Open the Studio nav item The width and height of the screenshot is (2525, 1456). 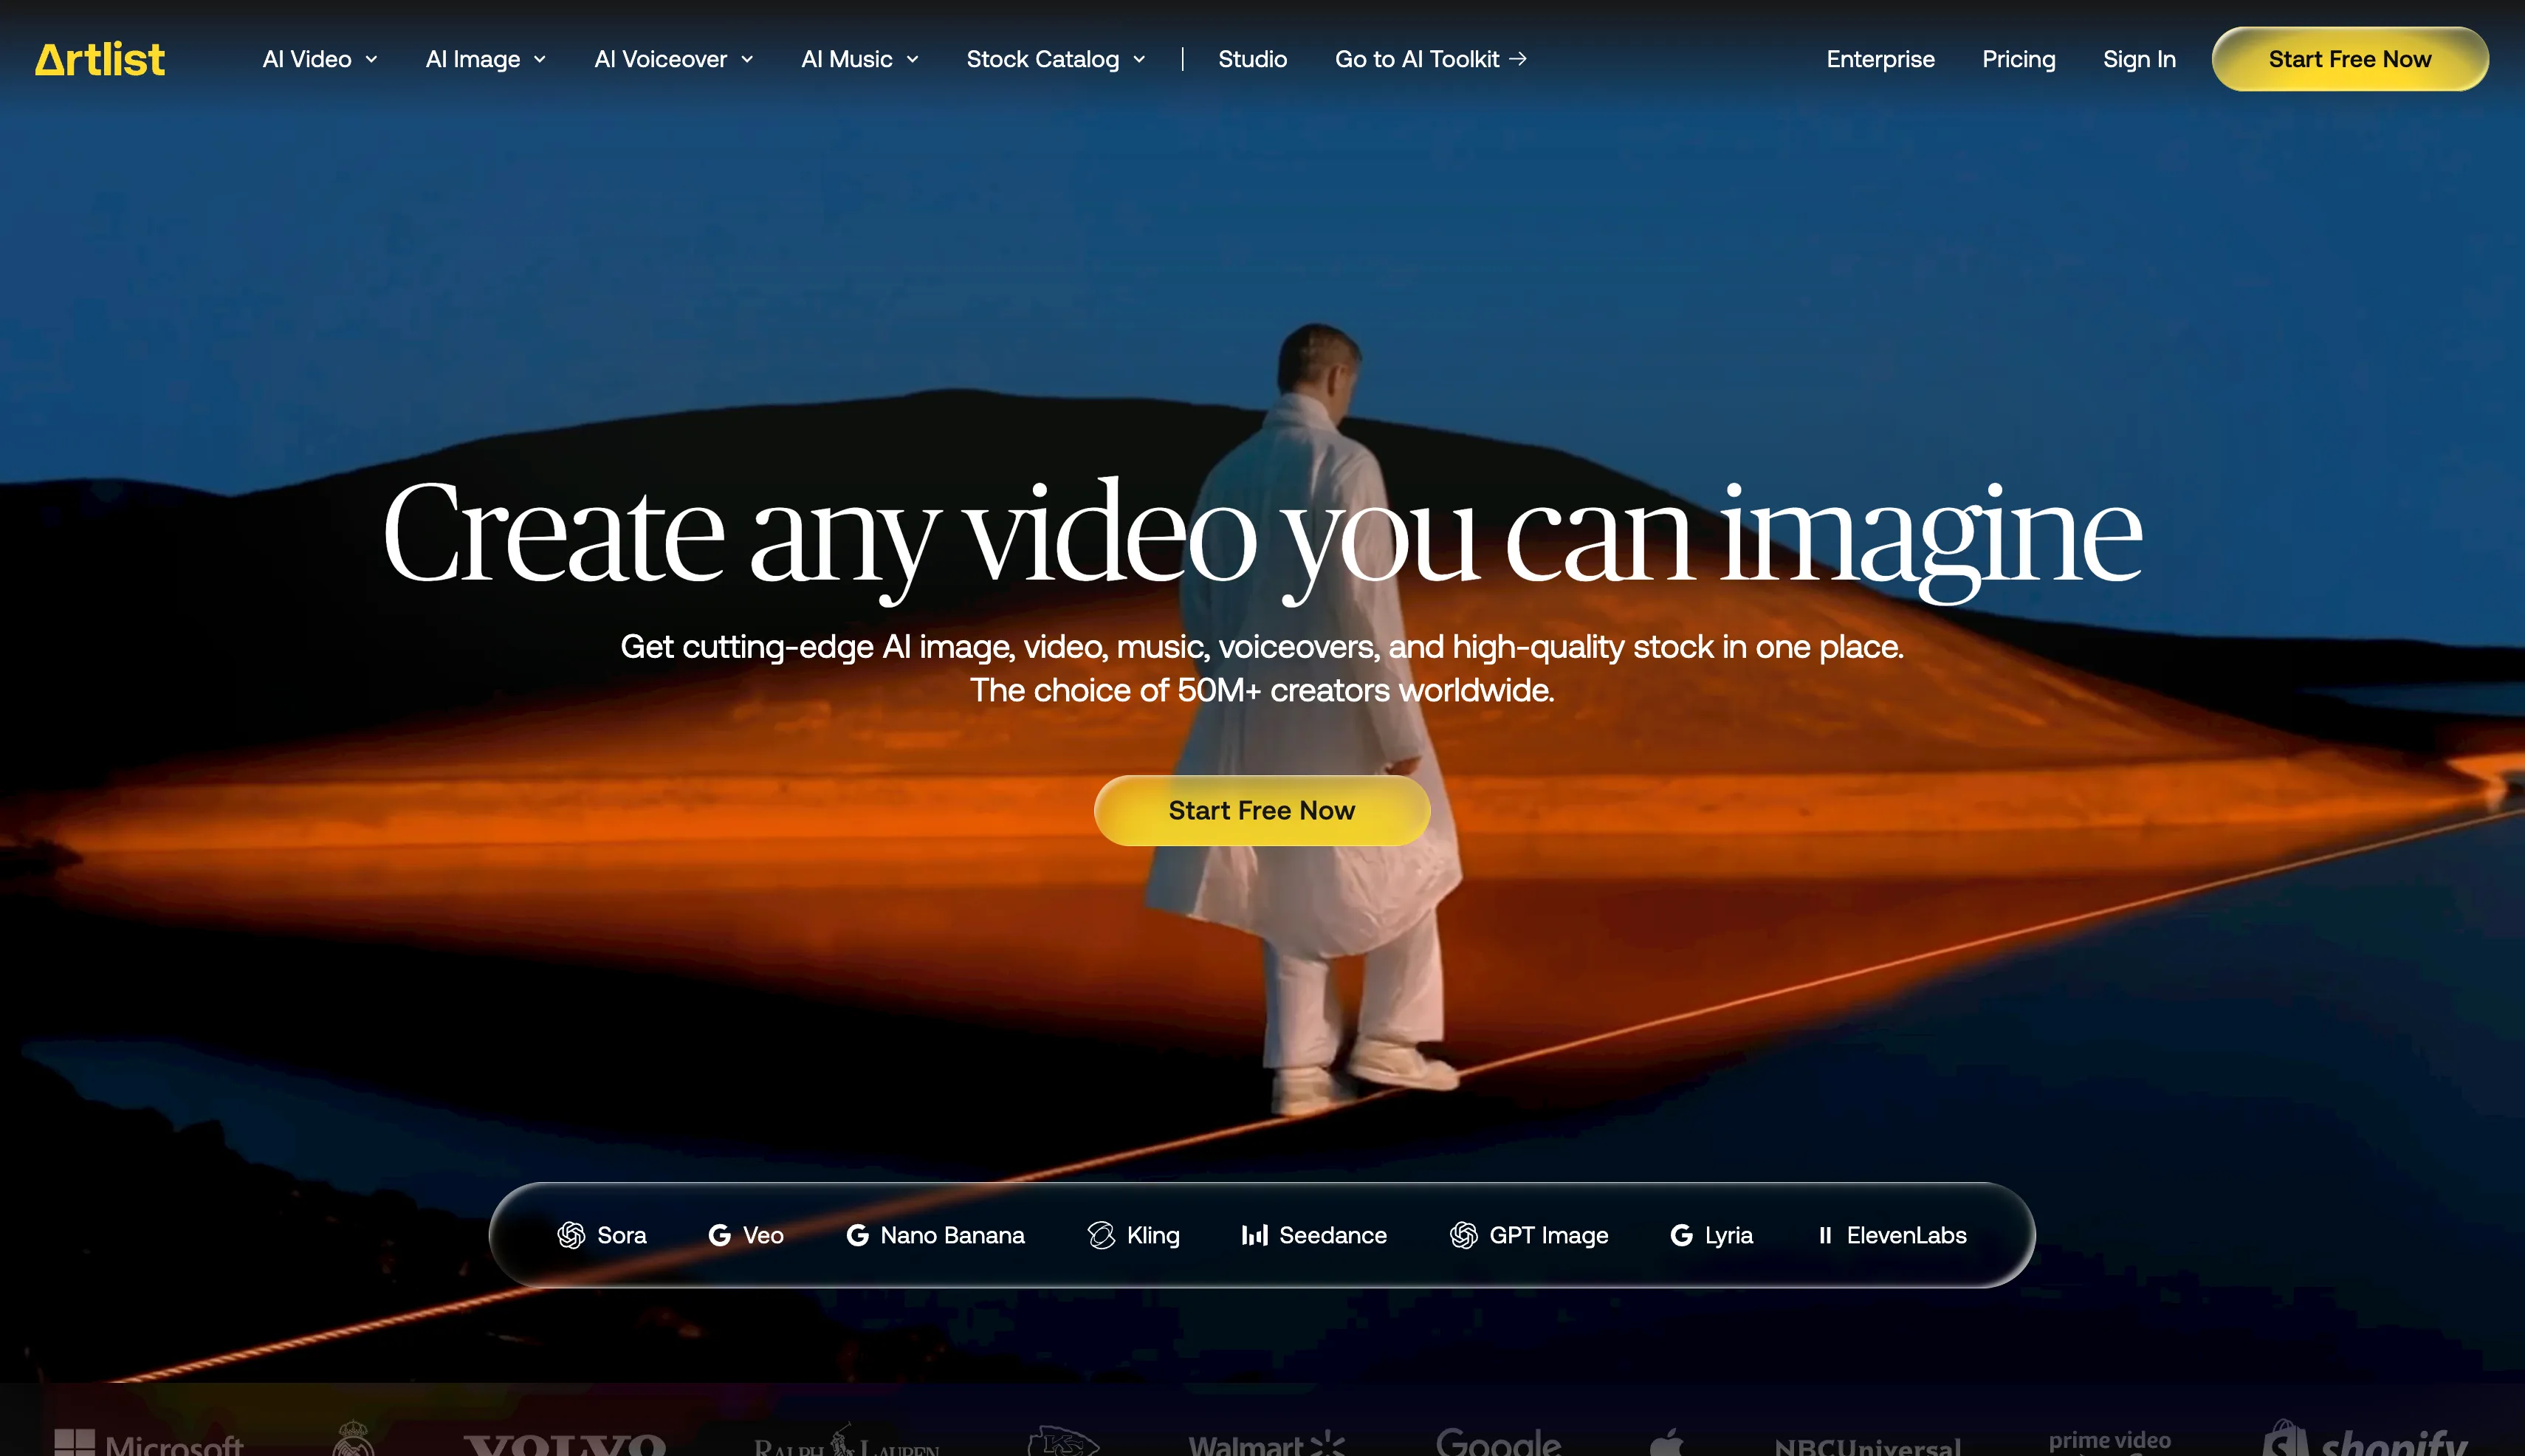1252,59
